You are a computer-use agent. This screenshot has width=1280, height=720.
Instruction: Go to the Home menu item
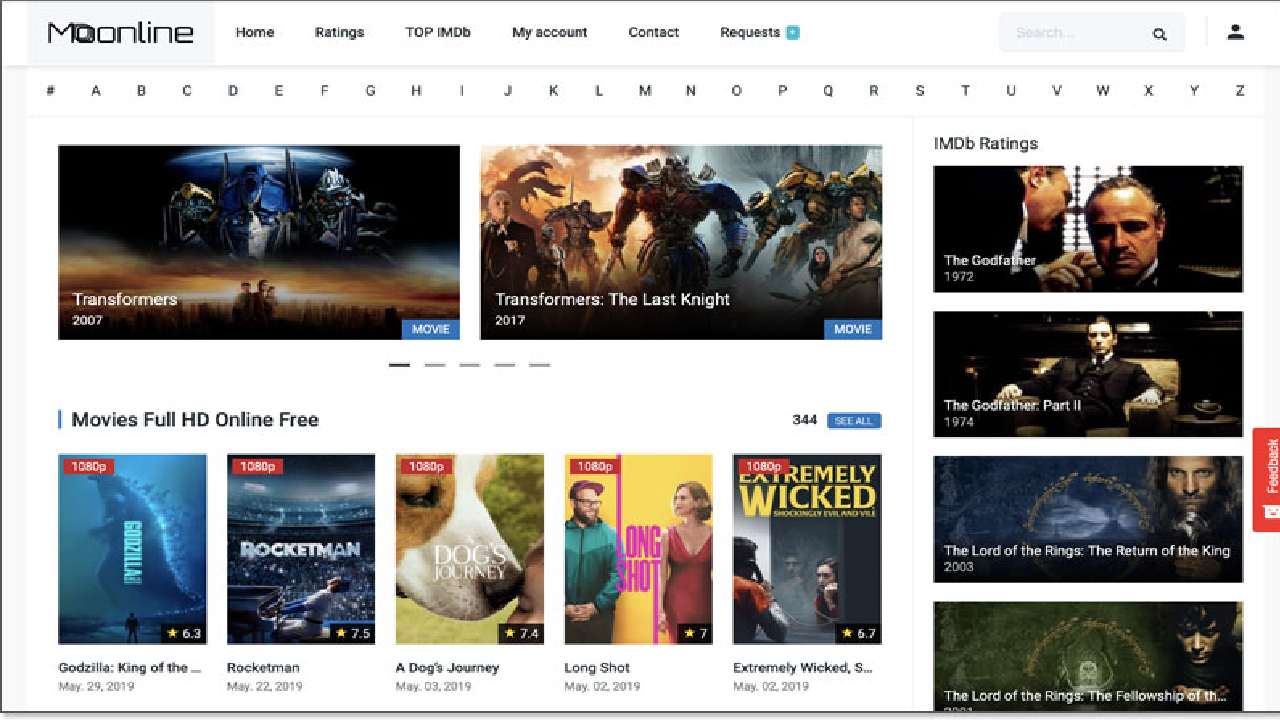(255, 32)
